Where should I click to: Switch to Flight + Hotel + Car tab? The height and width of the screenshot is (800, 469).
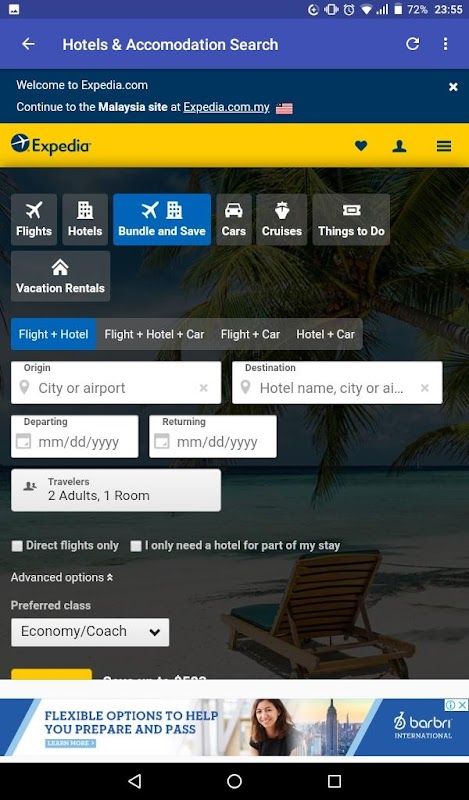154,334
